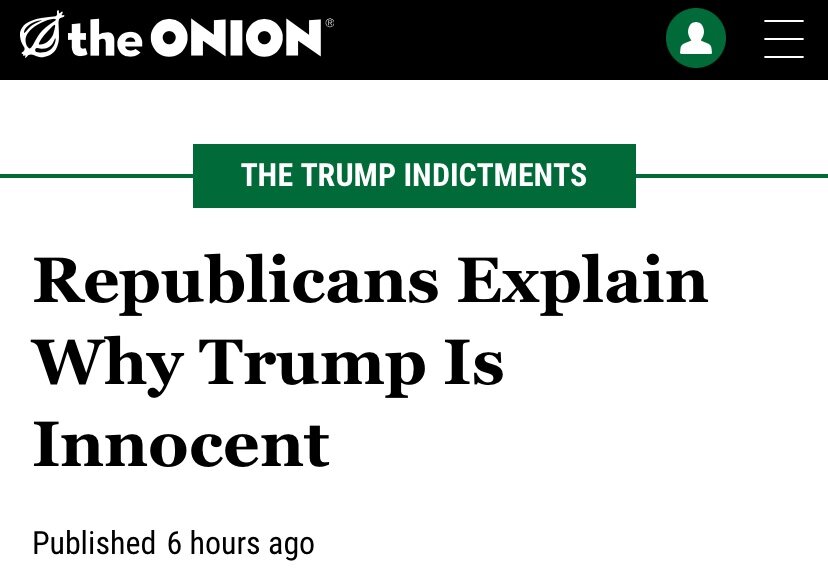Viewport: 828px width, 581px height.
Task: Click the word "Published" below the headline
Action: point(94,543)
